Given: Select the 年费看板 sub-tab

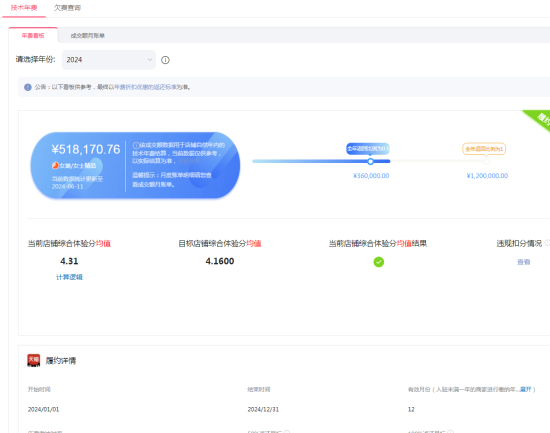Looking at the screenshot, I should point(33,35).
